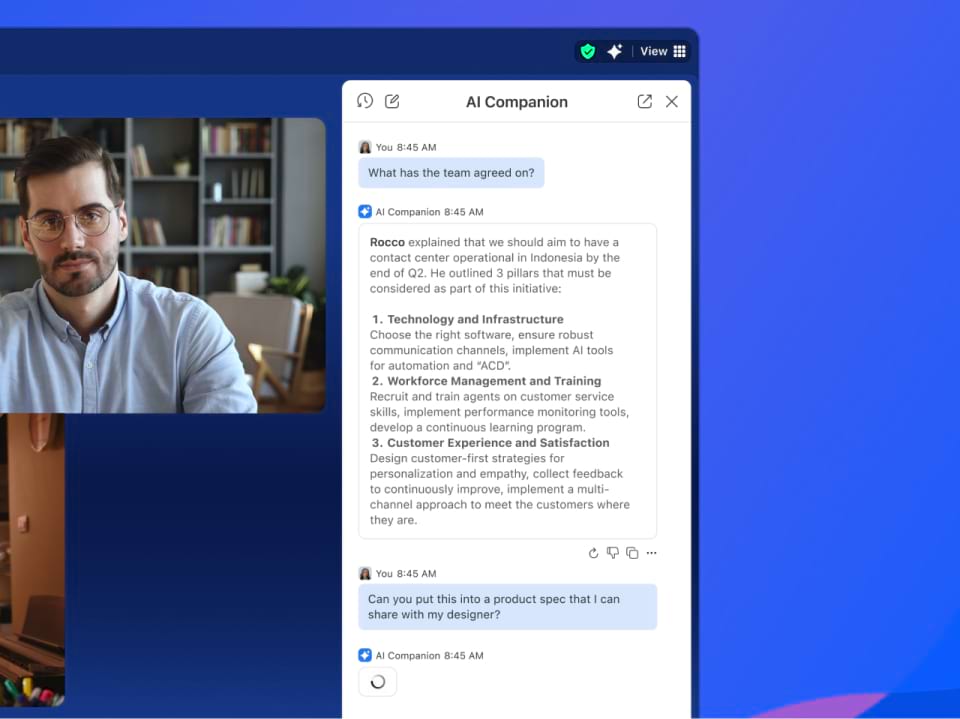Viewport: 960px width, 719px height.
Task: Click the 'Workforce Management and Training' heading
Action: coord(494,381)
